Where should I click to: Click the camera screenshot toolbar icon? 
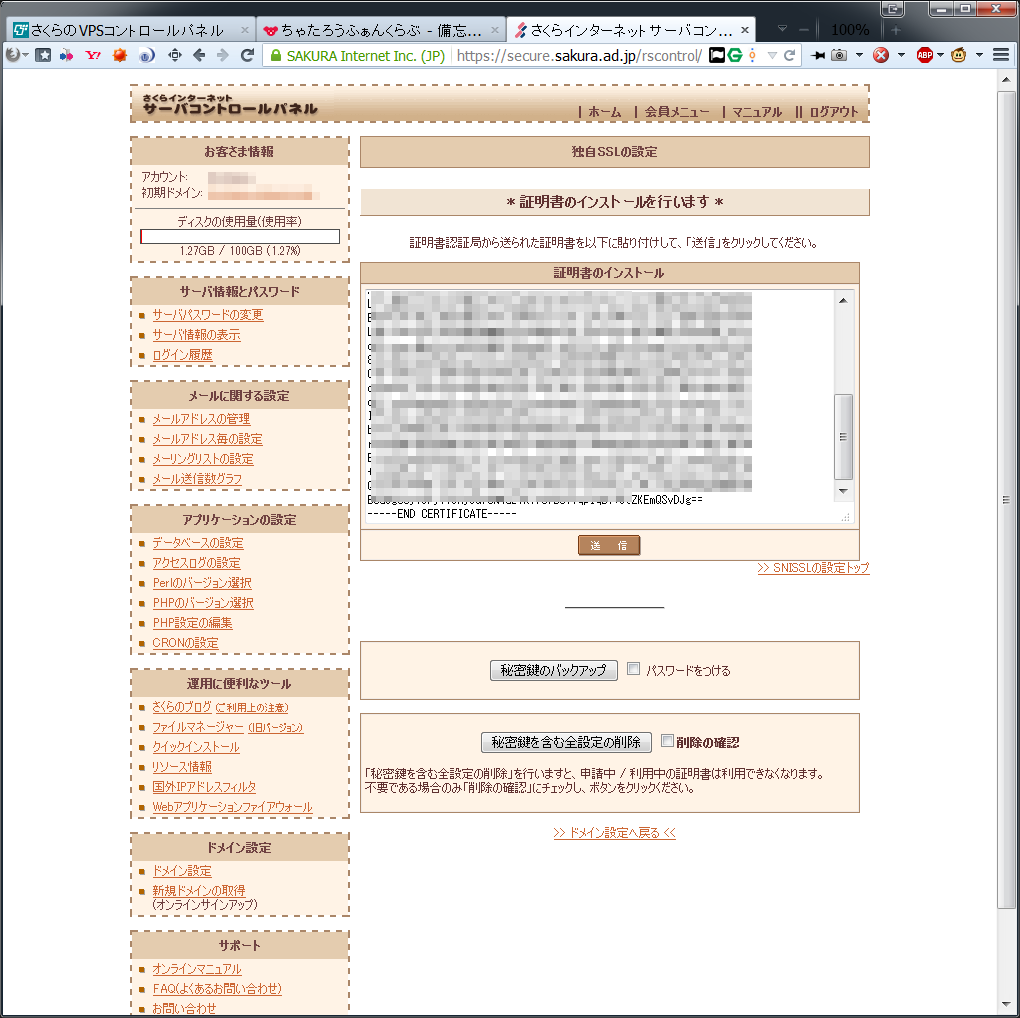point(840,55)
